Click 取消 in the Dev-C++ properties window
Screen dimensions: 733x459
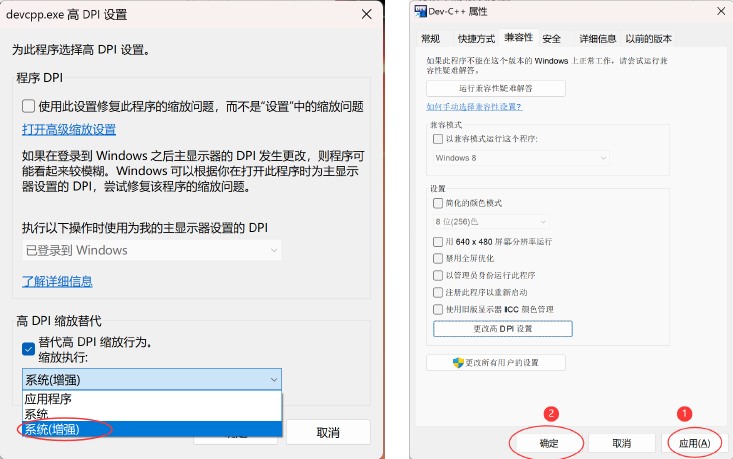(622, 443)
